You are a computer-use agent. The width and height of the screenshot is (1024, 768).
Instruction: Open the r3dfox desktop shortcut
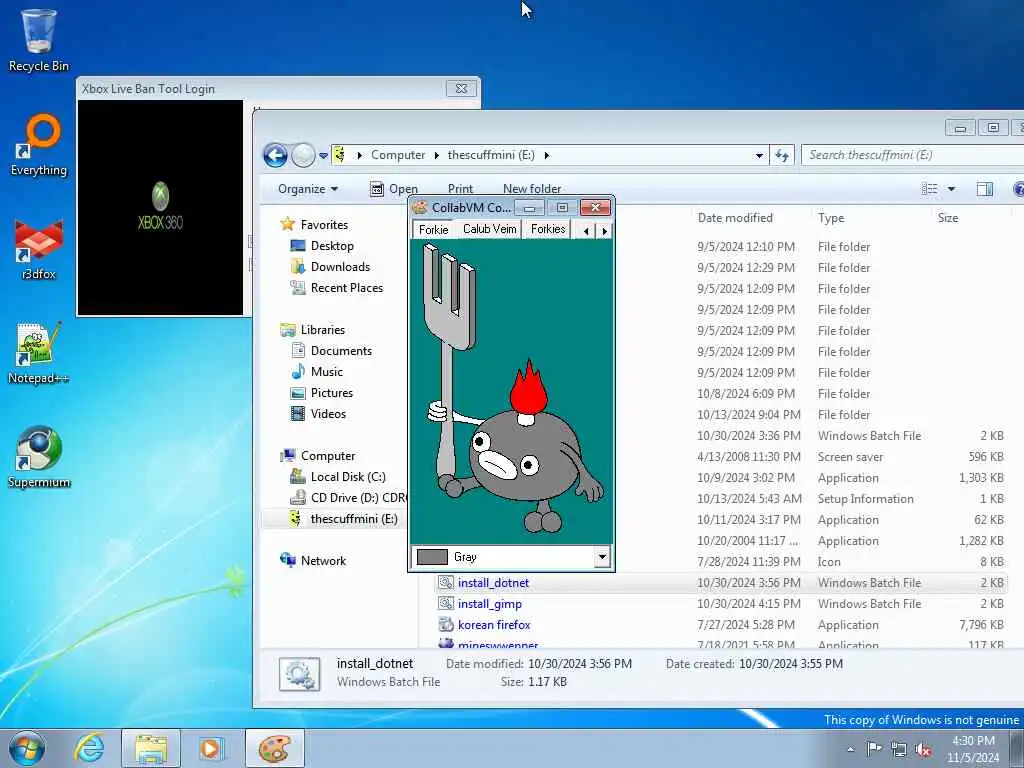pyautogui.click(x=39, y=249)
